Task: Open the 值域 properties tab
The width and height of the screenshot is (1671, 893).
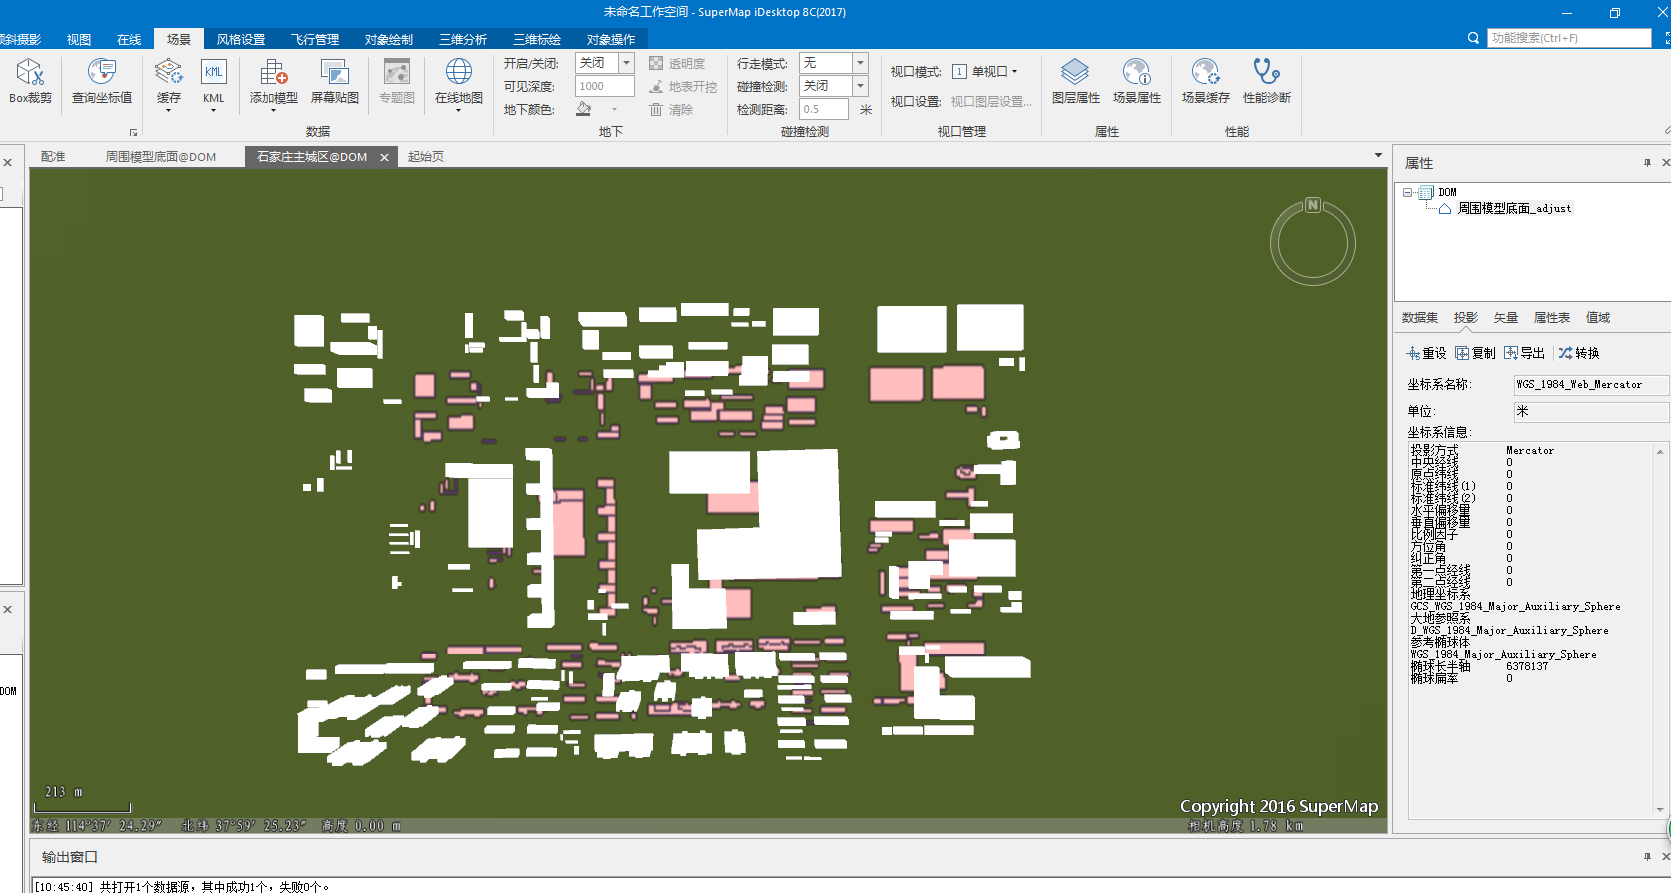Action: click(x=1598, y=317)
